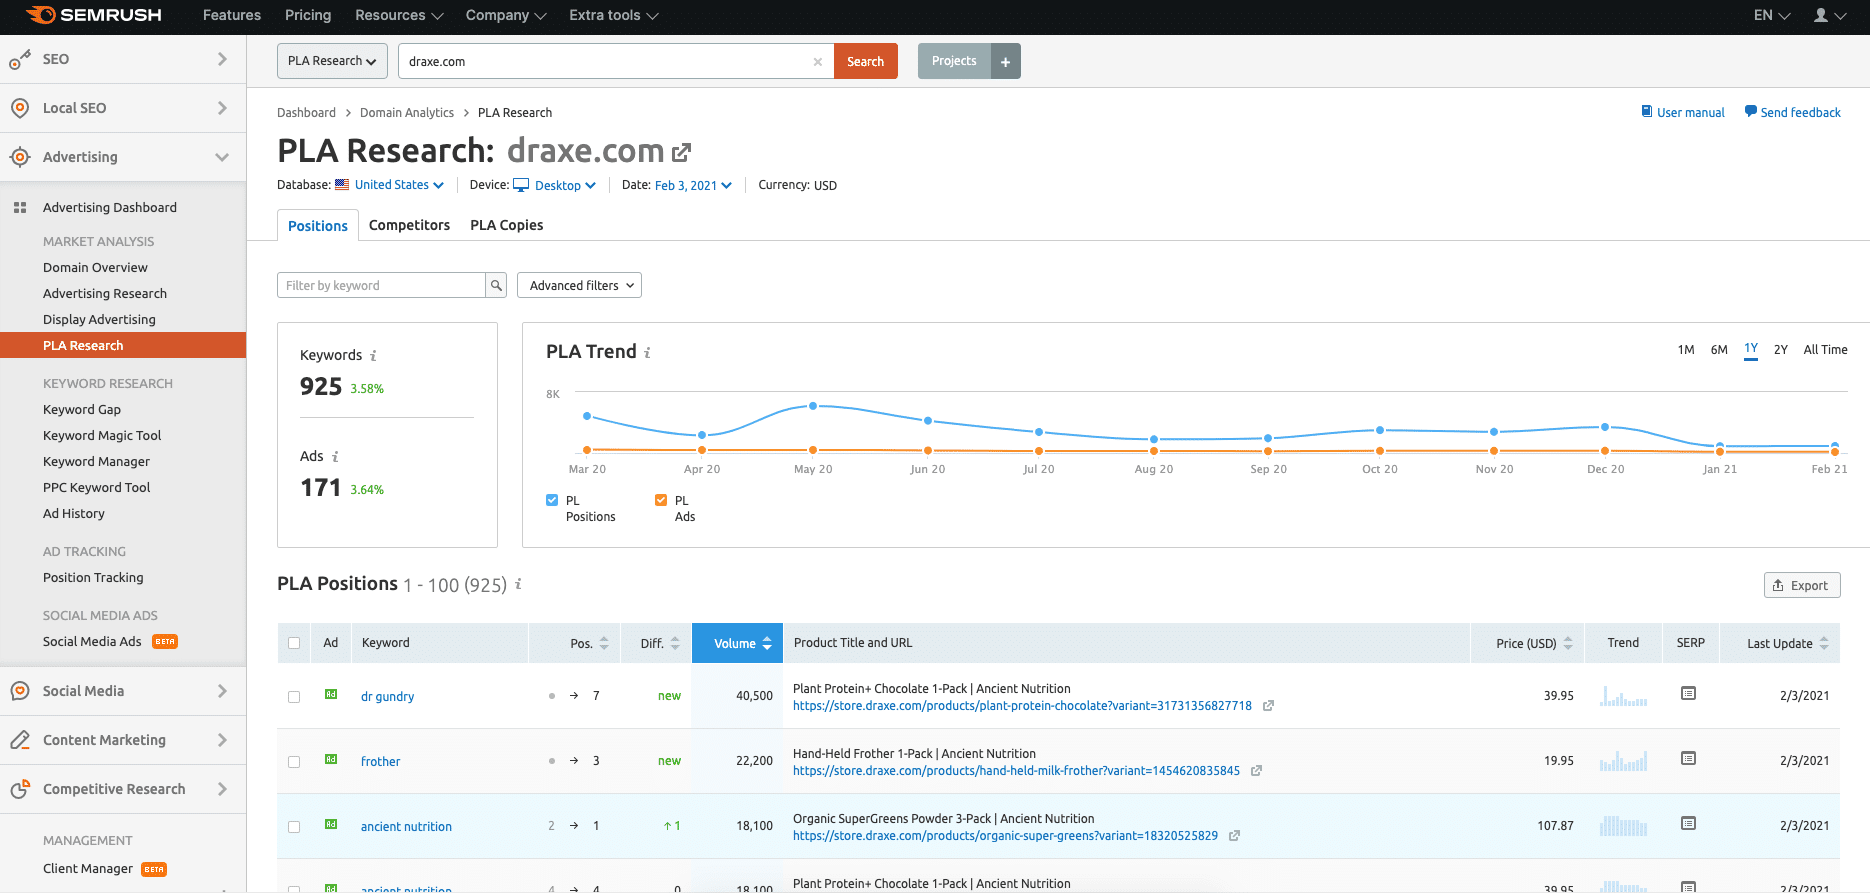Open SERP snapshot for ancient nutrition 18,100 row
This screenshot has width=1870, height=893.
tap(1688, 823)
